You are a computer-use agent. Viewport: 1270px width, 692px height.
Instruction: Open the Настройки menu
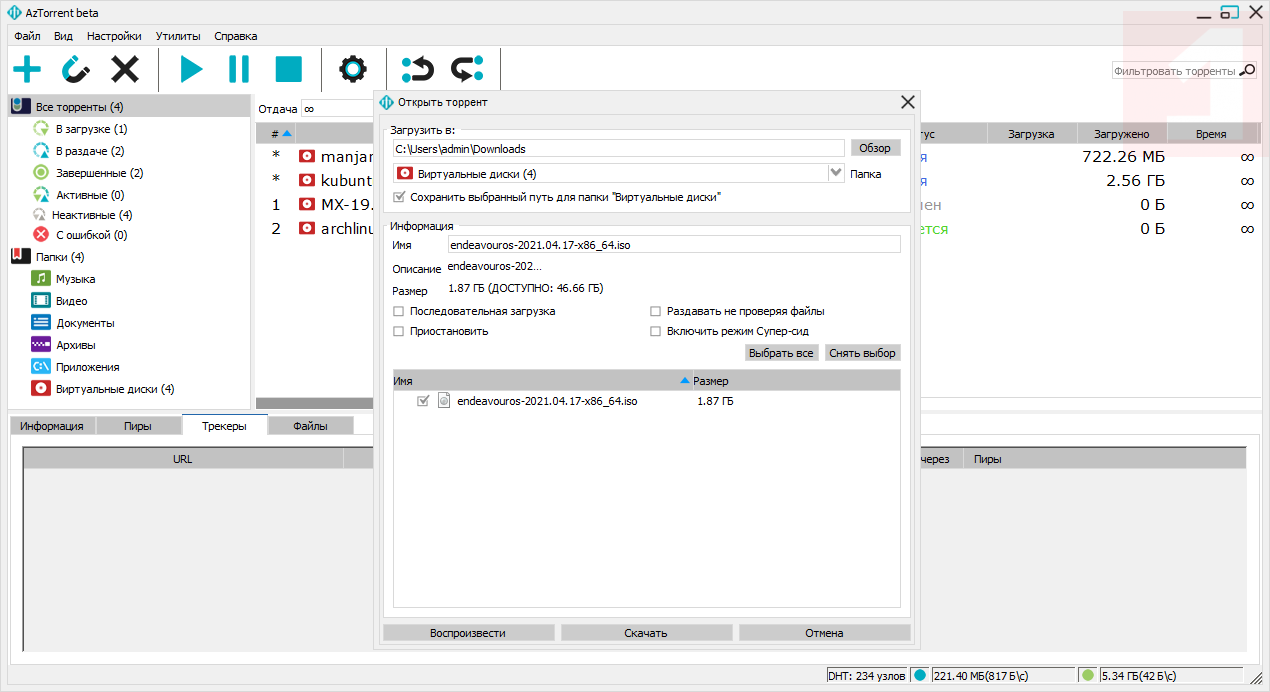(114, 36)
